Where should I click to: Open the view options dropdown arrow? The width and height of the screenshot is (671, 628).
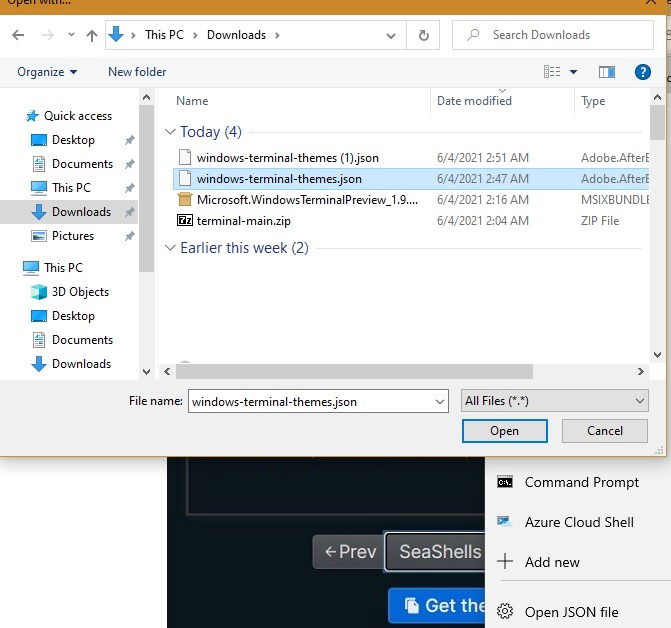[573, 72]
